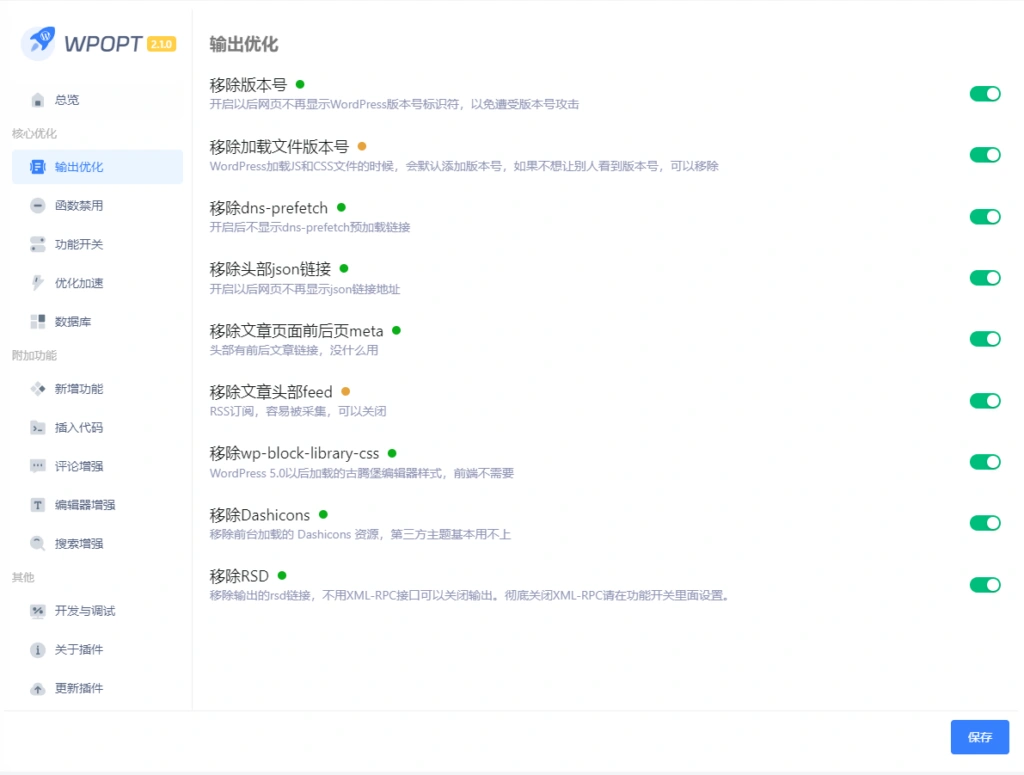Click the 输出优化 page heading
Viewport: 1024px width, 775px height.
point(244,44)
